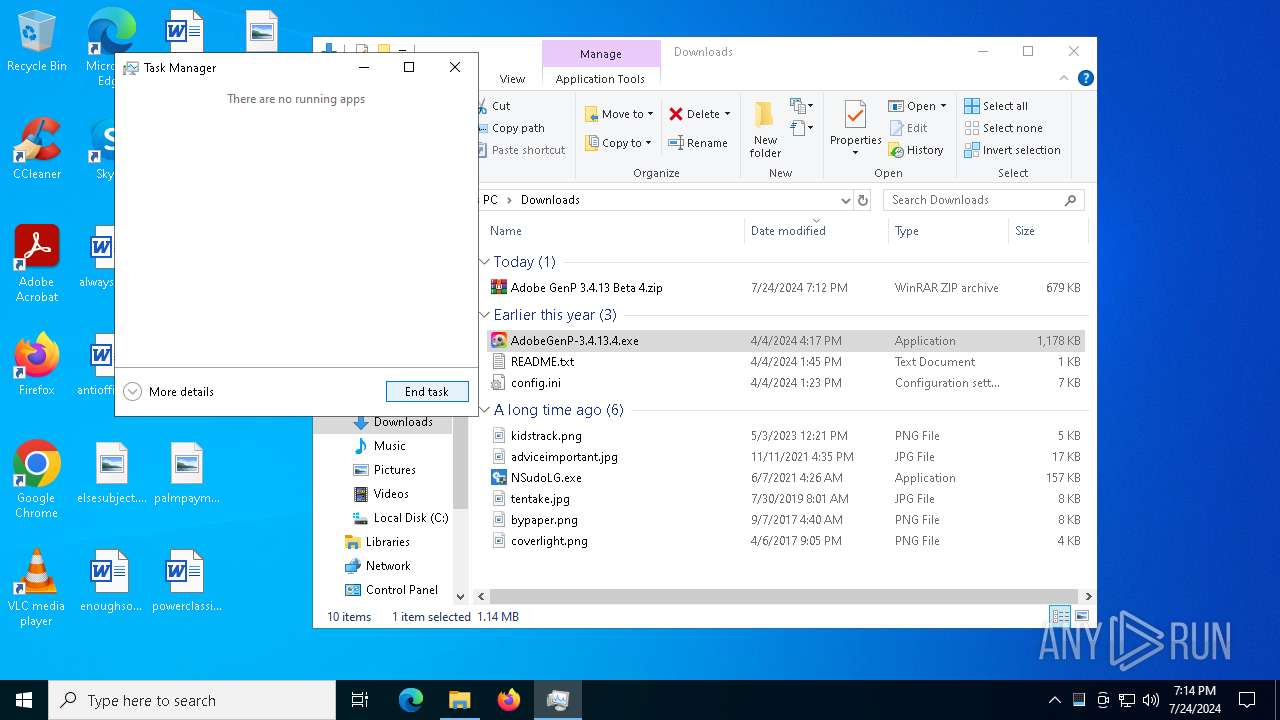Sort files by the Size column
Image resolution: width=1280 pixels, height=720 pixels.
click(1047, 231)
